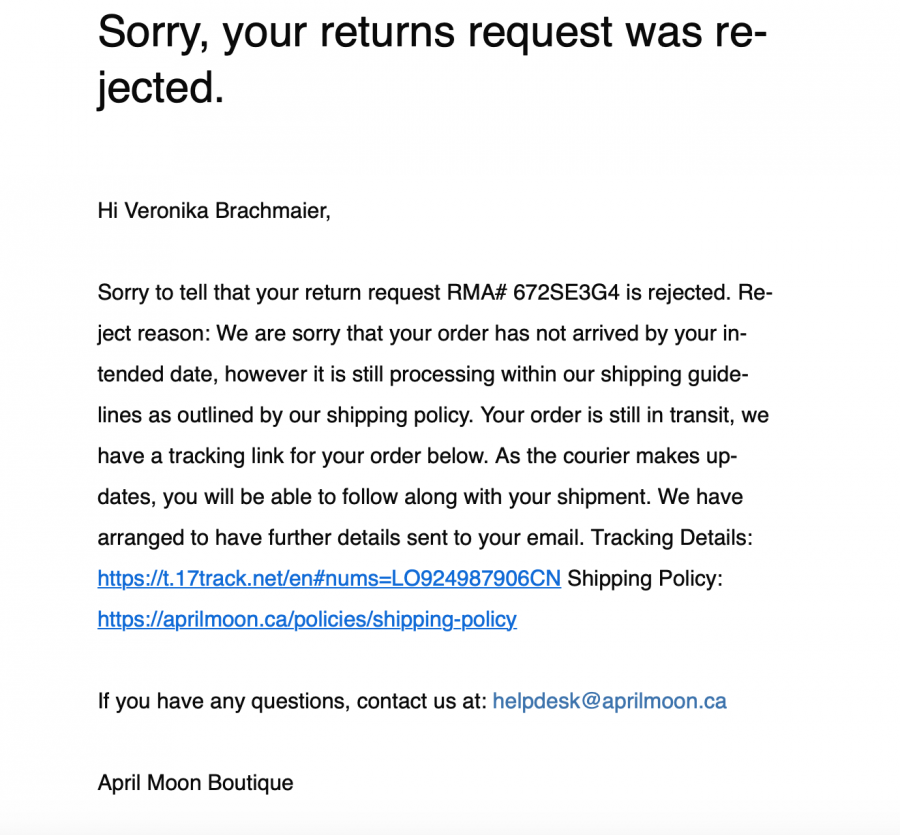Click the helpdesk@aprilmoon.ca email address
This screenshot has width=900, height=835.
click(610, 701)
